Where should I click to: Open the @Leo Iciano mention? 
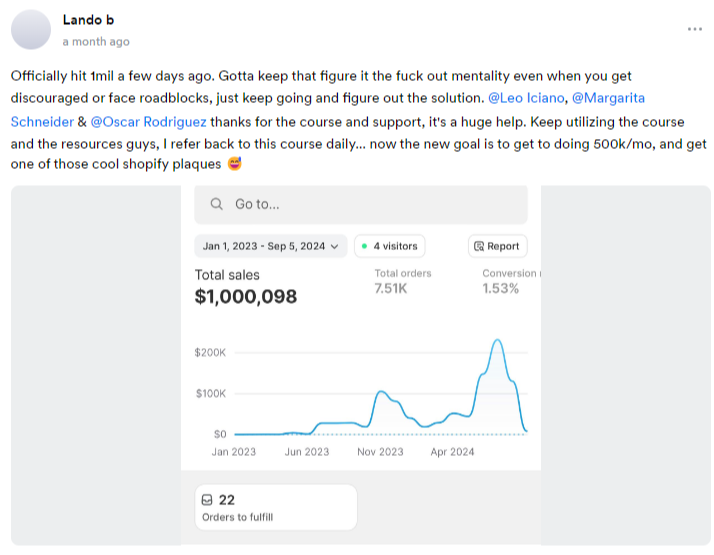pos(523,99)
